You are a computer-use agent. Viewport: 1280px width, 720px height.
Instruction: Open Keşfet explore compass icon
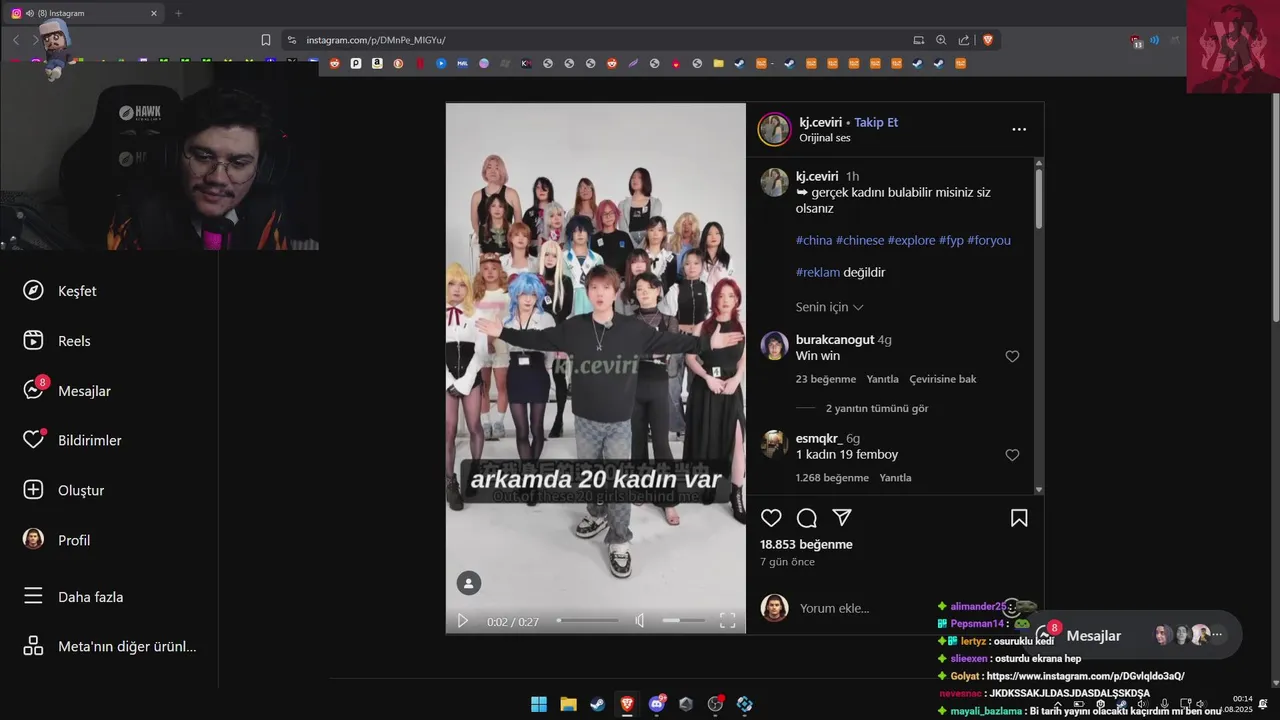click(x=33, y=290)
